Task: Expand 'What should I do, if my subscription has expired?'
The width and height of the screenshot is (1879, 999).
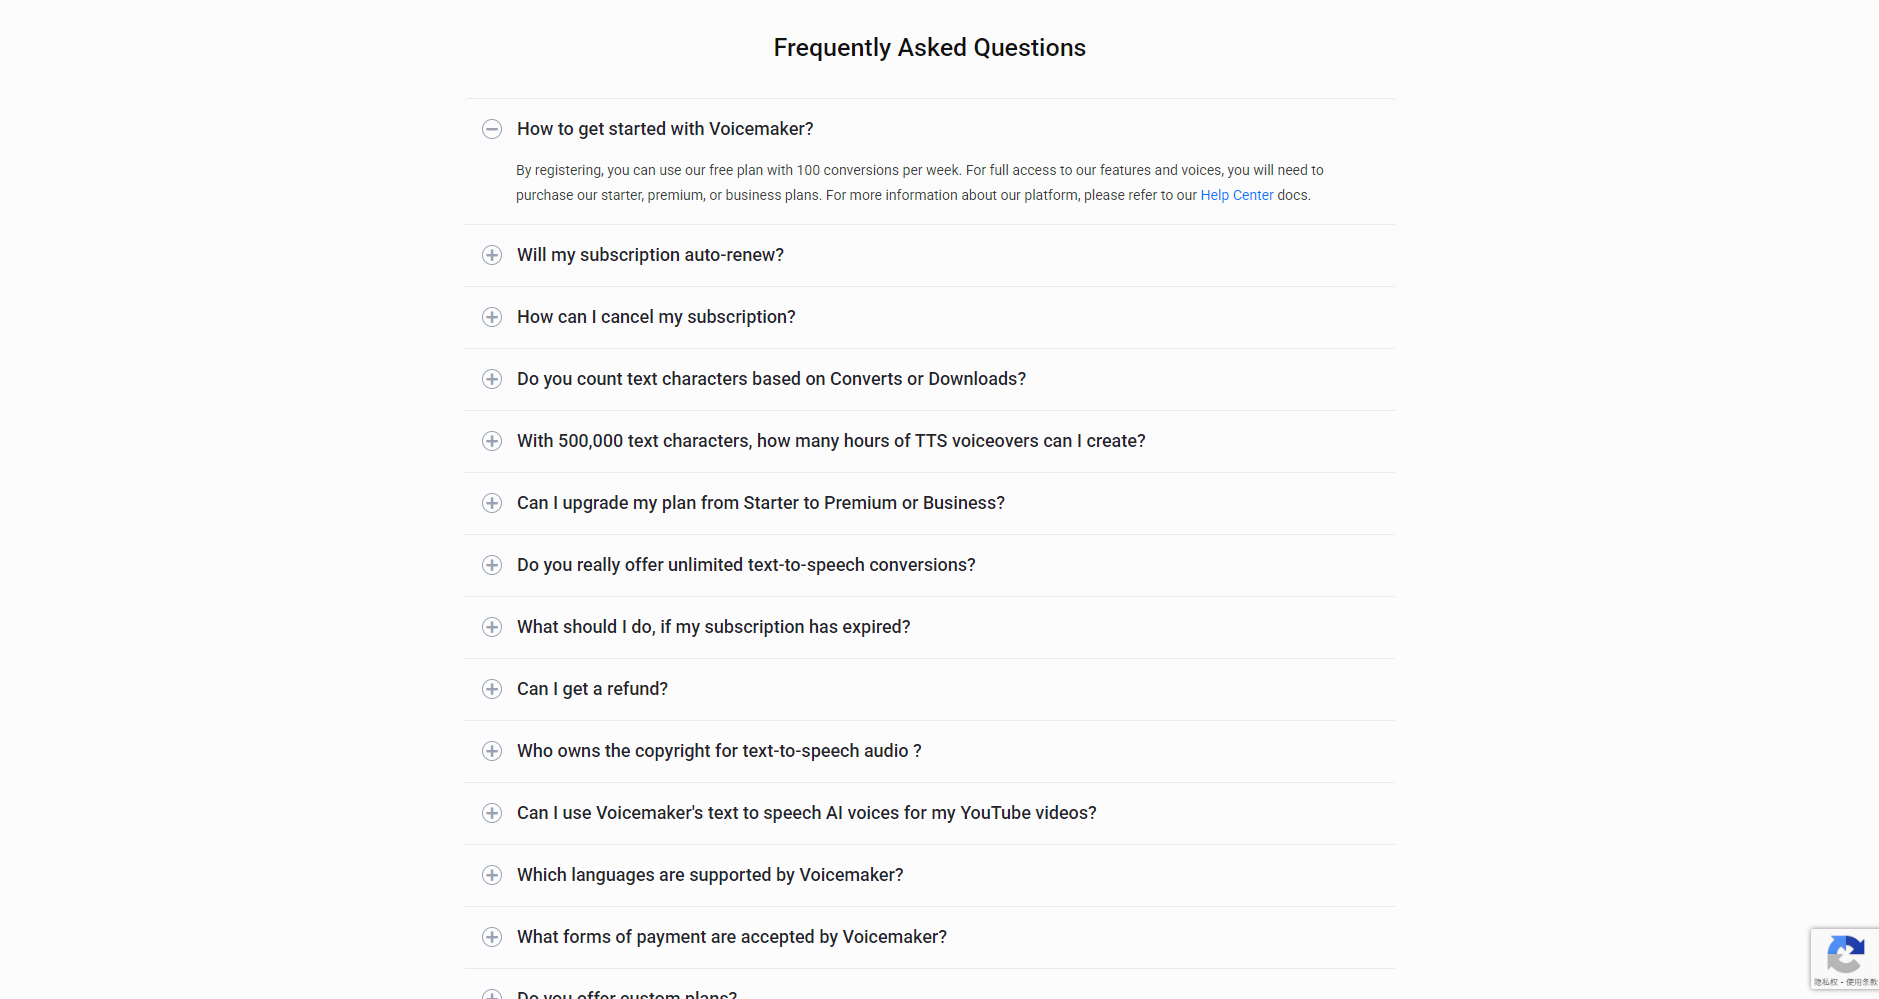Action: click(x=713, y=627)
